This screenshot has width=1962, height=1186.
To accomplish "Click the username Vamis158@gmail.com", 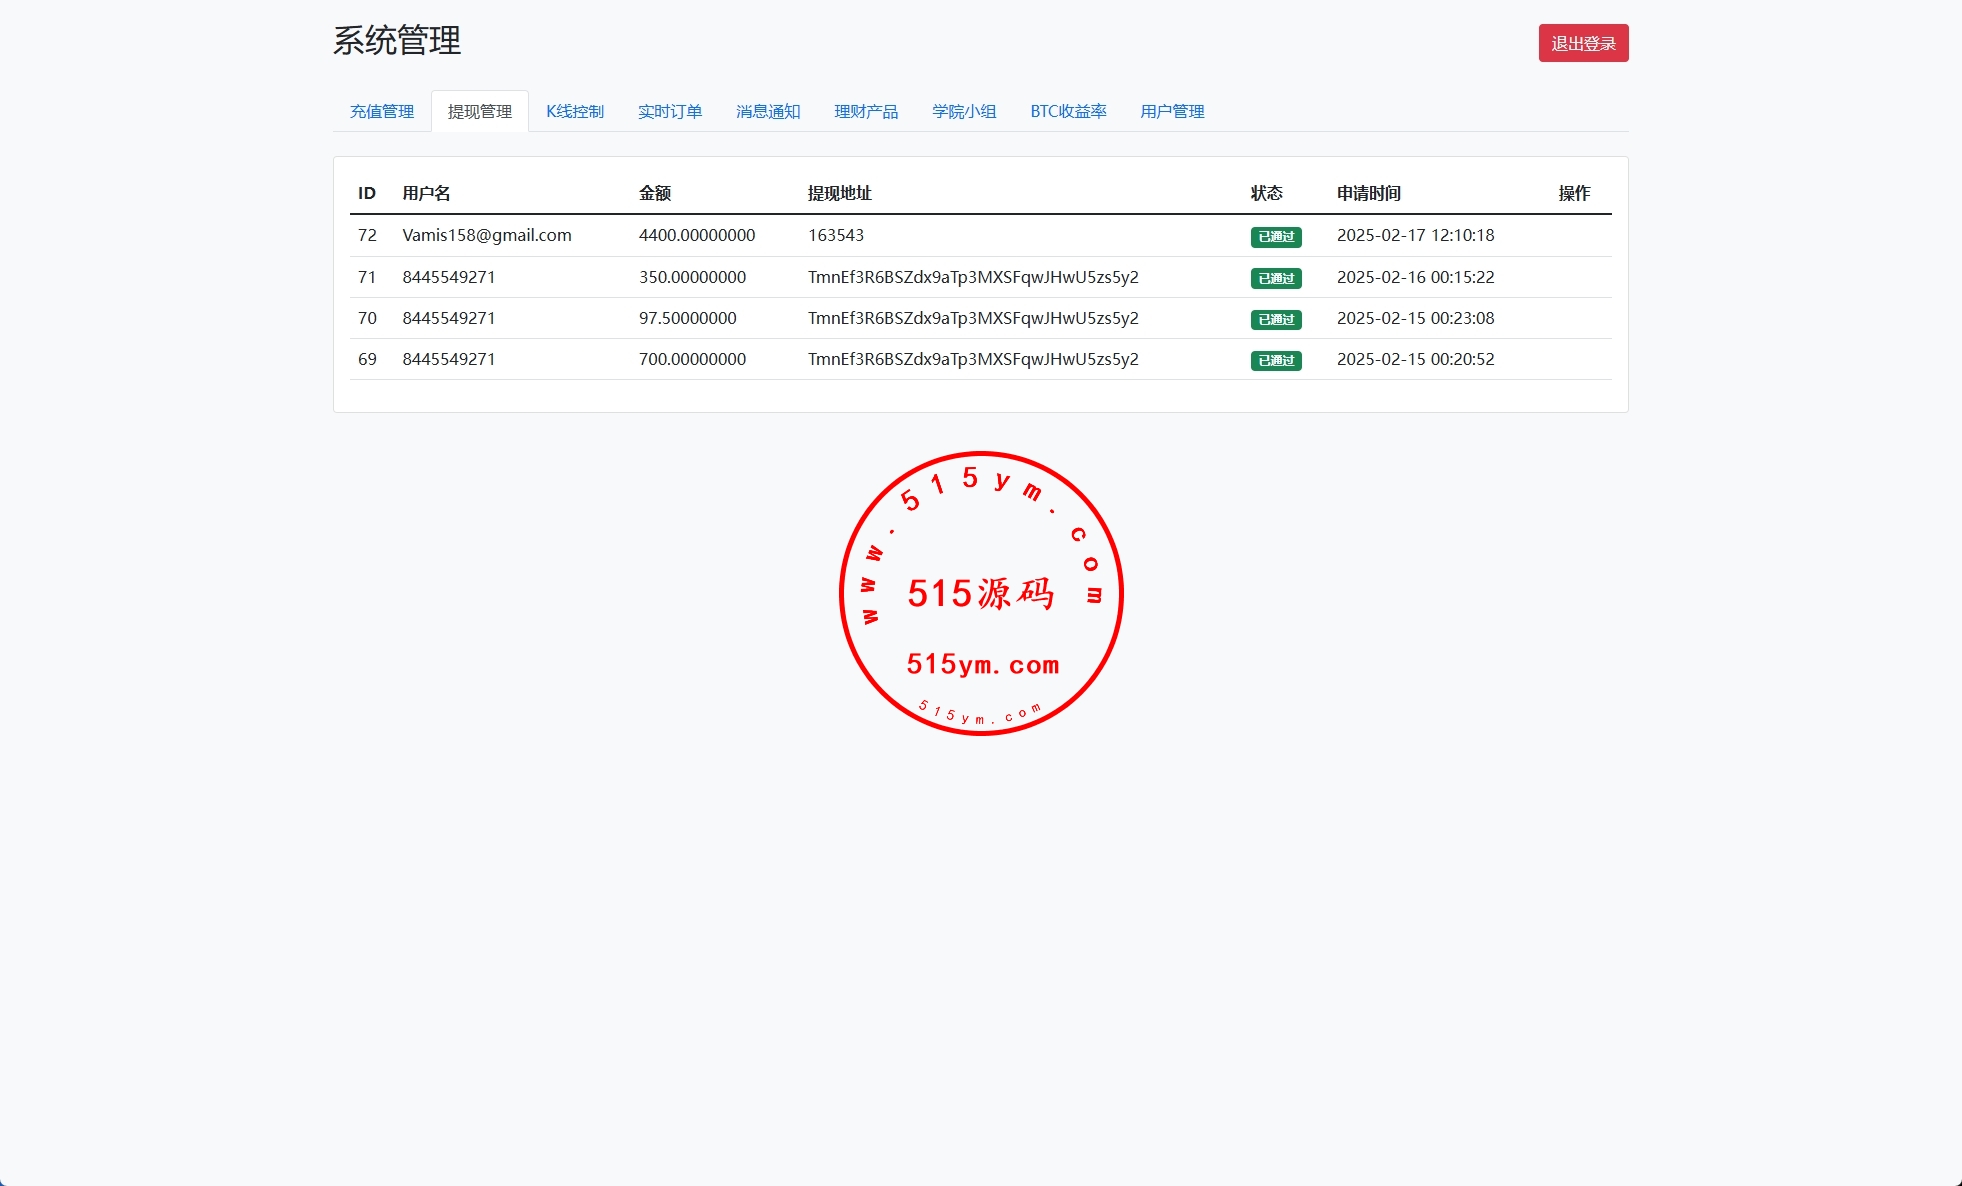I will (x=486, y=235).
